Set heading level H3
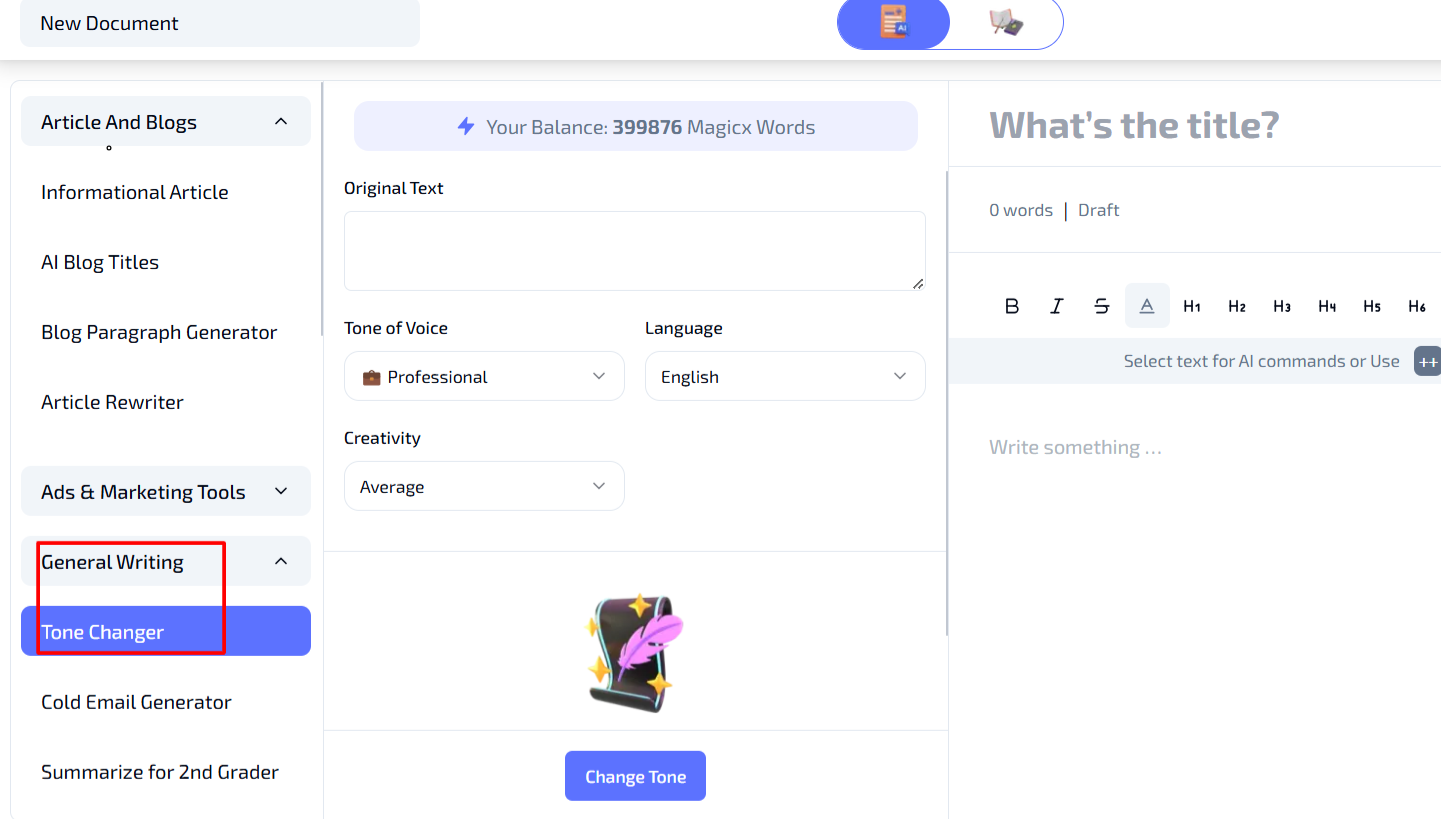Image resolution: width=1441 pixels, height=819 pixels. [1282, 306]
